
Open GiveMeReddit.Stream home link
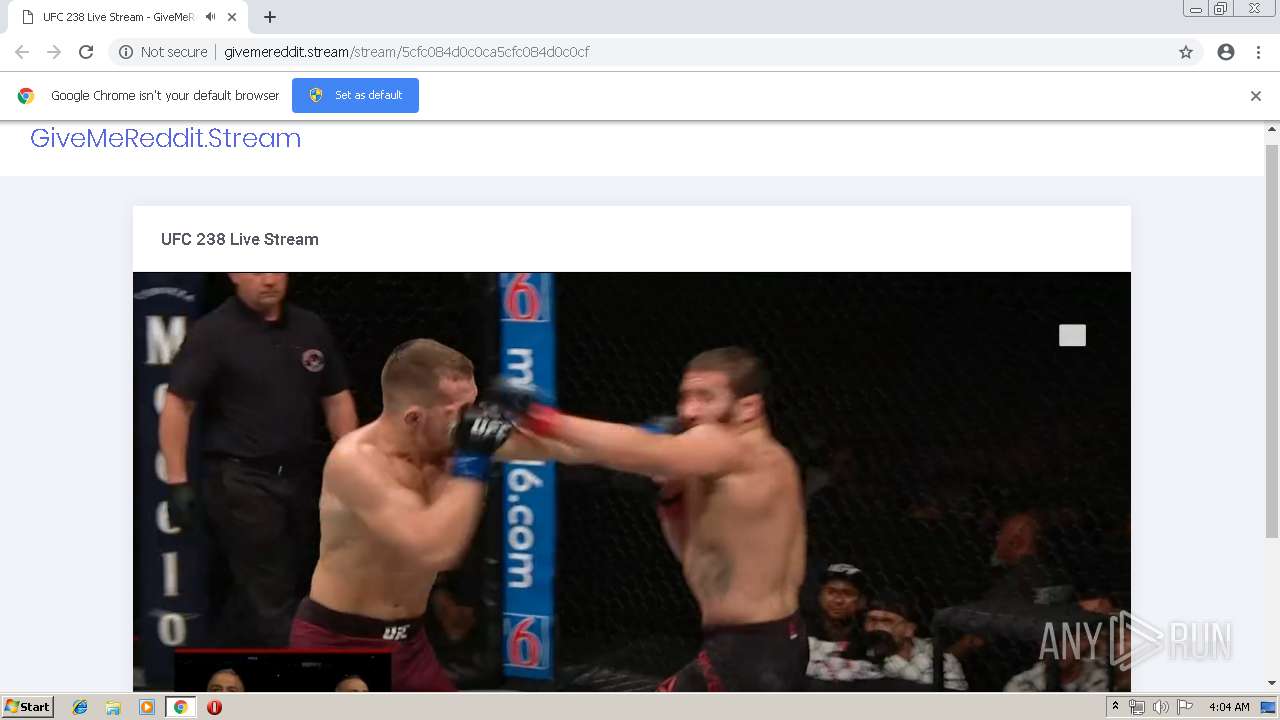tap(165, 138)
